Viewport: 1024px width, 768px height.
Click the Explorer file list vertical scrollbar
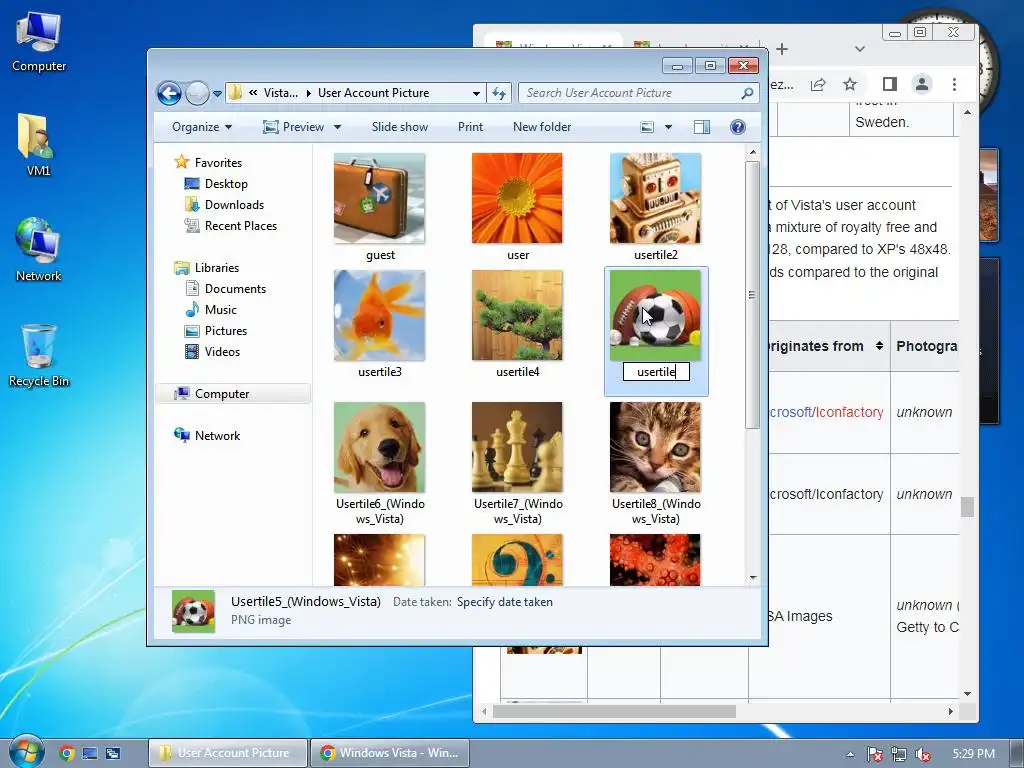tap(752, 295)
